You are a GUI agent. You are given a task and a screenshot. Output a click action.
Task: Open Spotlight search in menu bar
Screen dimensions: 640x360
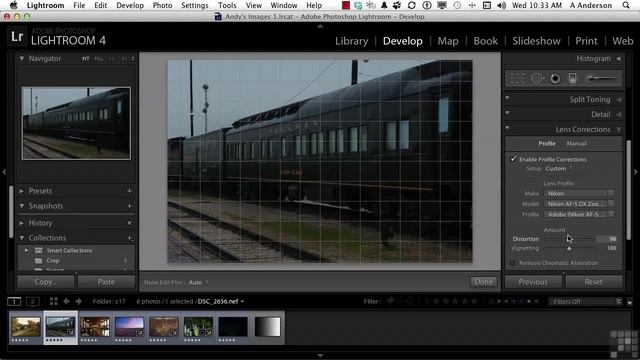[x=626, y=5]
